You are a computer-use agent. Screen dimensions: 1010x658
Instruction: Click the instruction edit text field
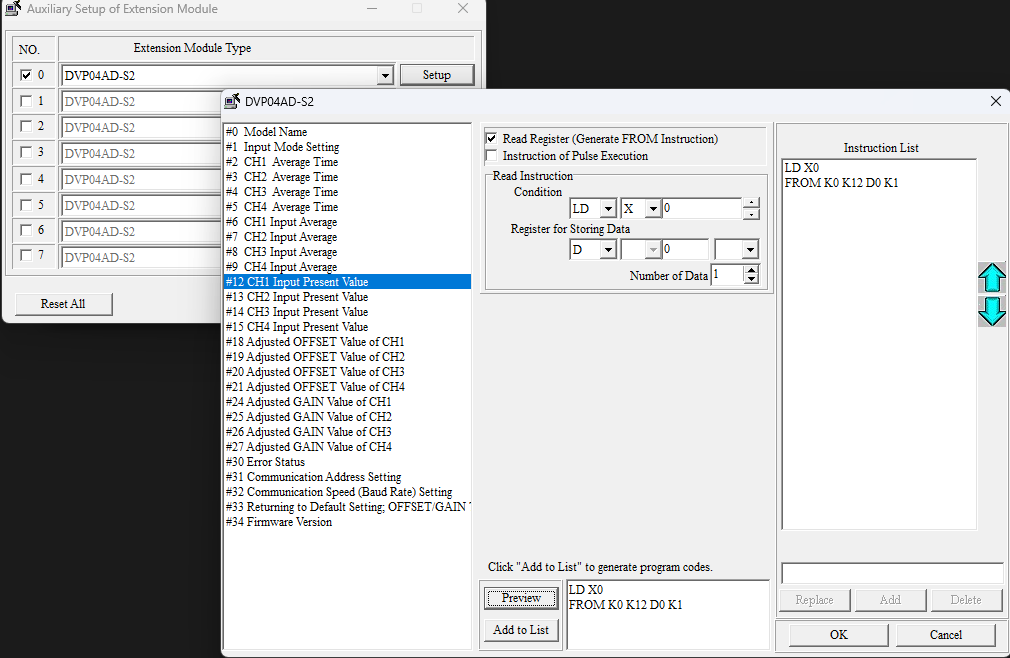click(891, 573)
